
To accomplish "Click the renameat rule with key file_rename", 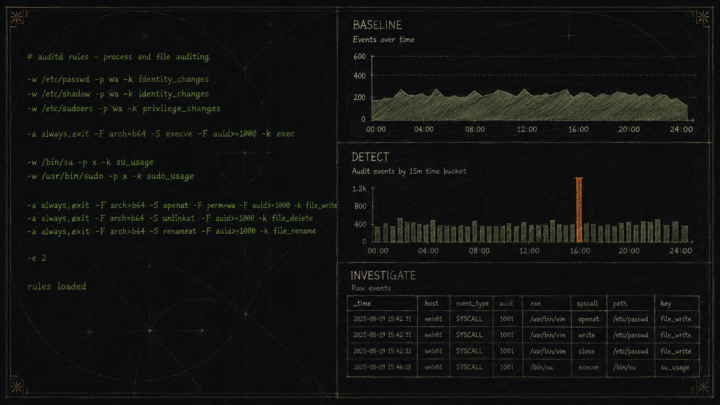I will pos(171,231).
